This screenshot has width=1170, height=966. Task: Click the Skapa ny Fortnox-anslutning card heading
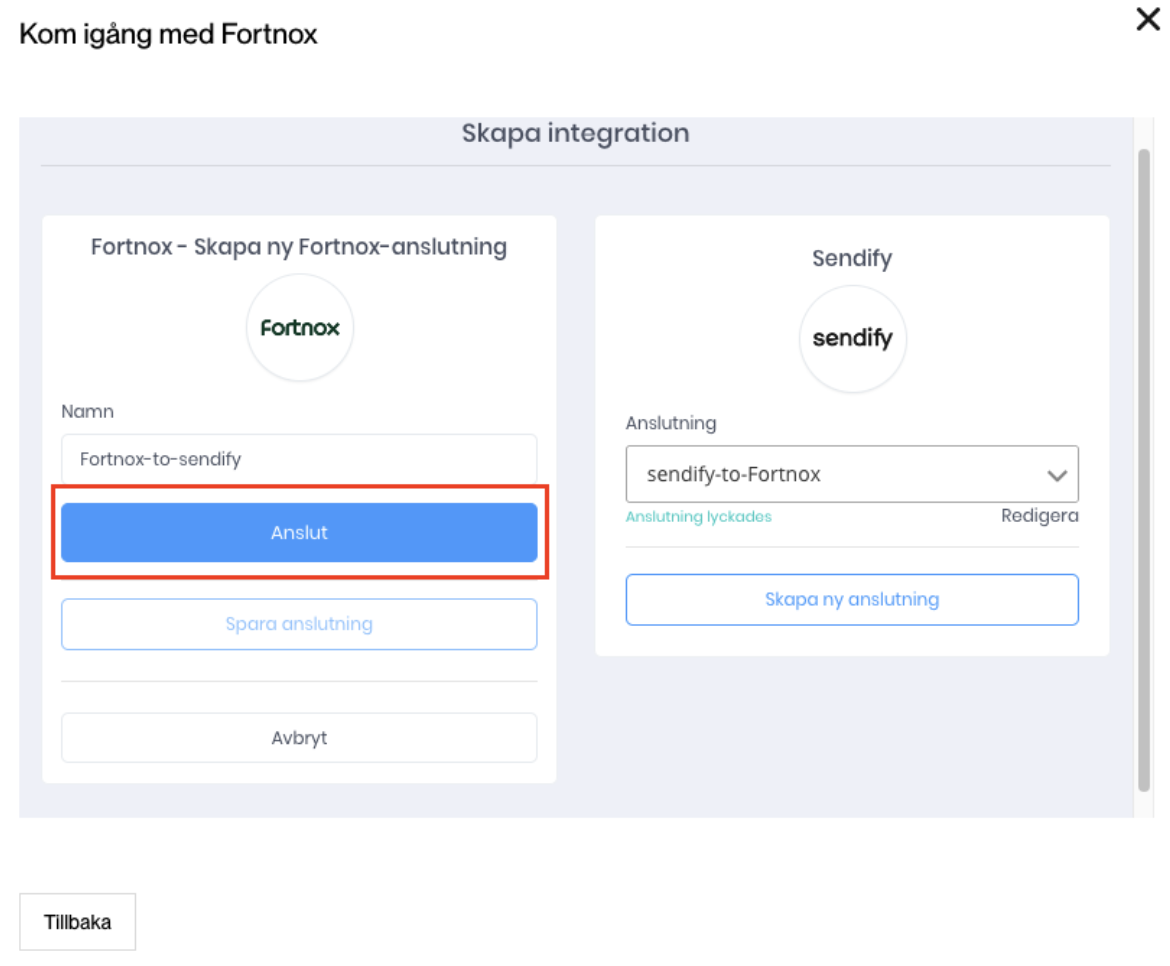pos(299,247)
